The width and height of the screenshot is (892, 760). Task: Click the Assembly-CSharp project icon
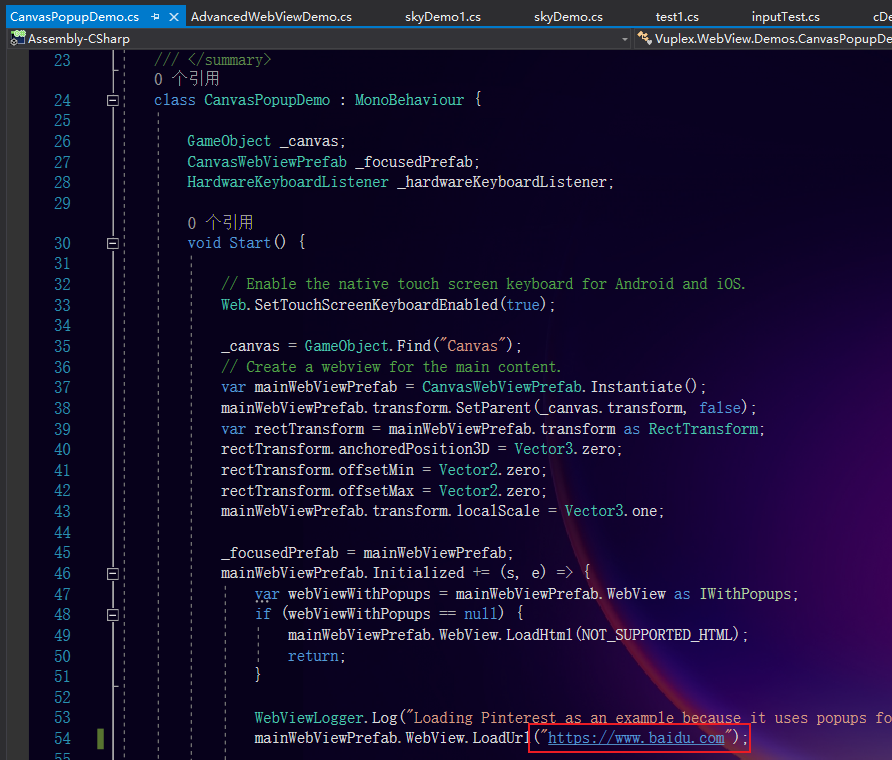[x=18, y=38]
